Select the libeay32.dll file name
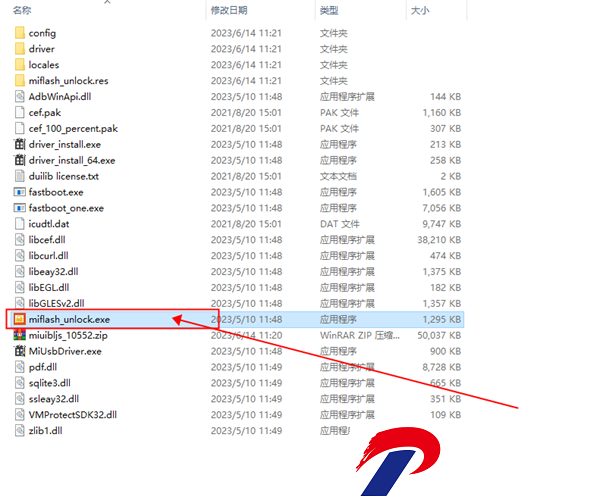Image resolution: width=600 pixels, height=503 pixels. (x=53, y=272)
